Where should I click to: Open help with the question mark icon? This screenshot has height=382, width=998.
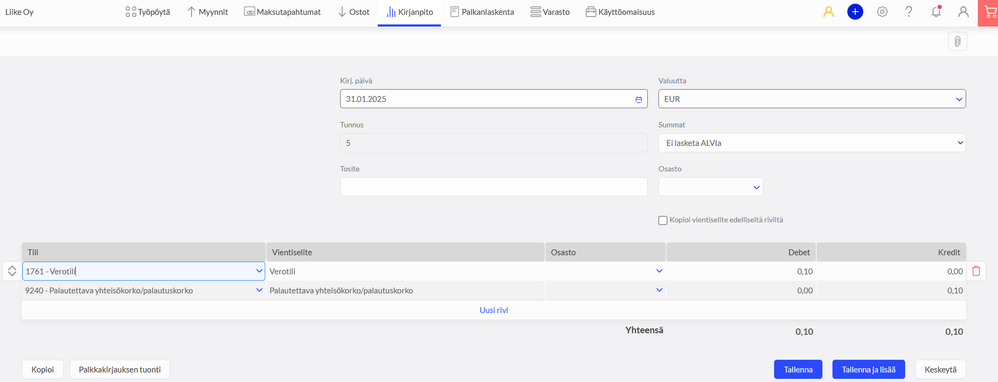tap(909, 11)
